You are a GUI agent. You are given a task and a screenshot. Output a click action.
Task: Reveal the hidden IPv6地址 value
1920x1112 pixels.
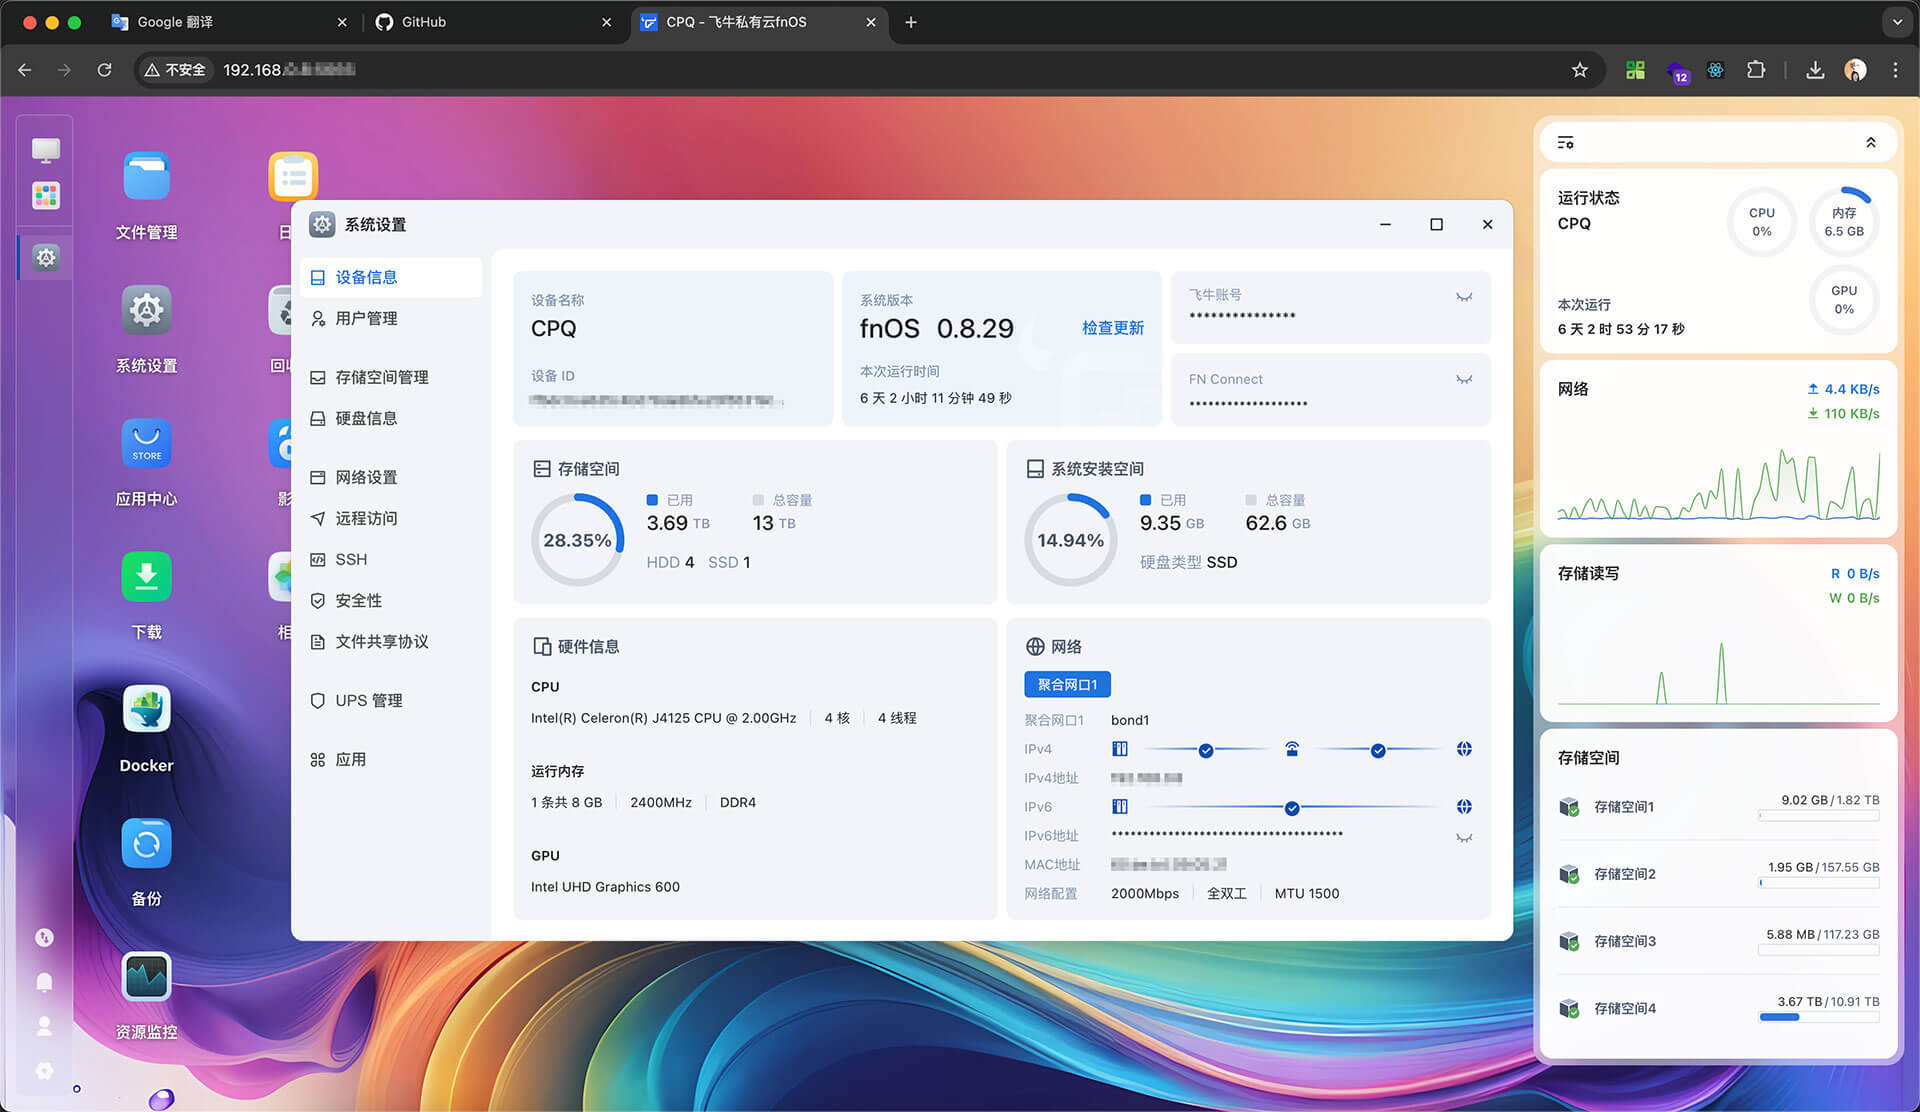(1464, 838)
